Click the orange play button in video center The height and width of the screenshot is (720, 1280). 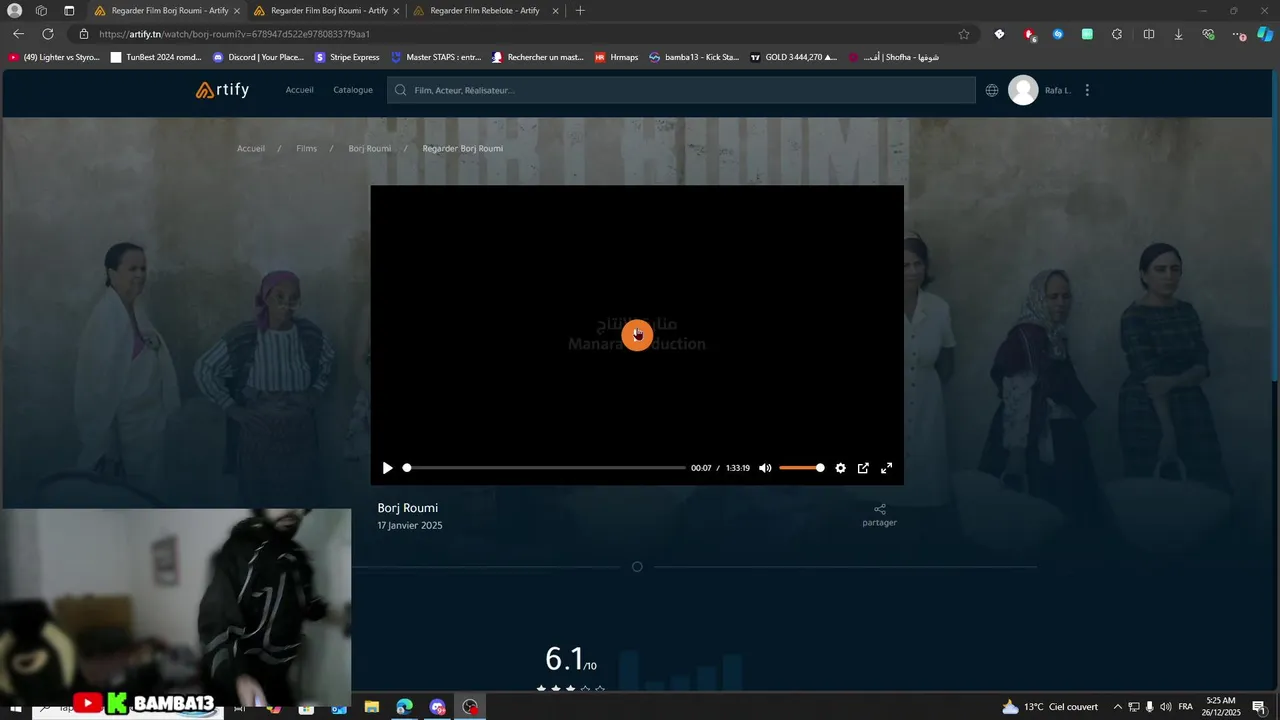coord(637,335)
